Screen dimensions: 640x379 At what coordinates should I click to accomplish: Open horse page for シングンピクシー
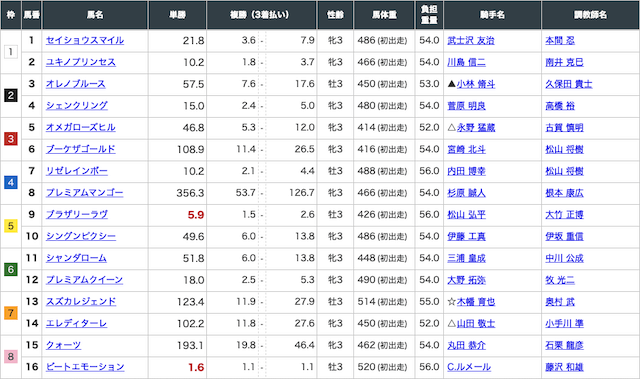pos(81,236)
